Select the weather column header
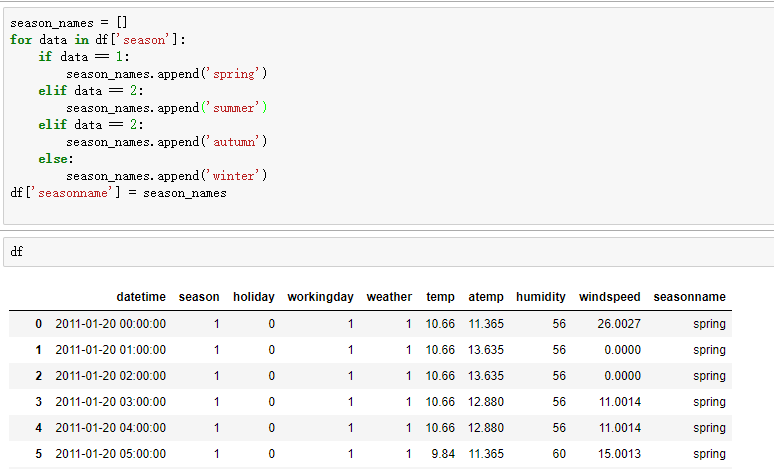 (x=389, y=297)
